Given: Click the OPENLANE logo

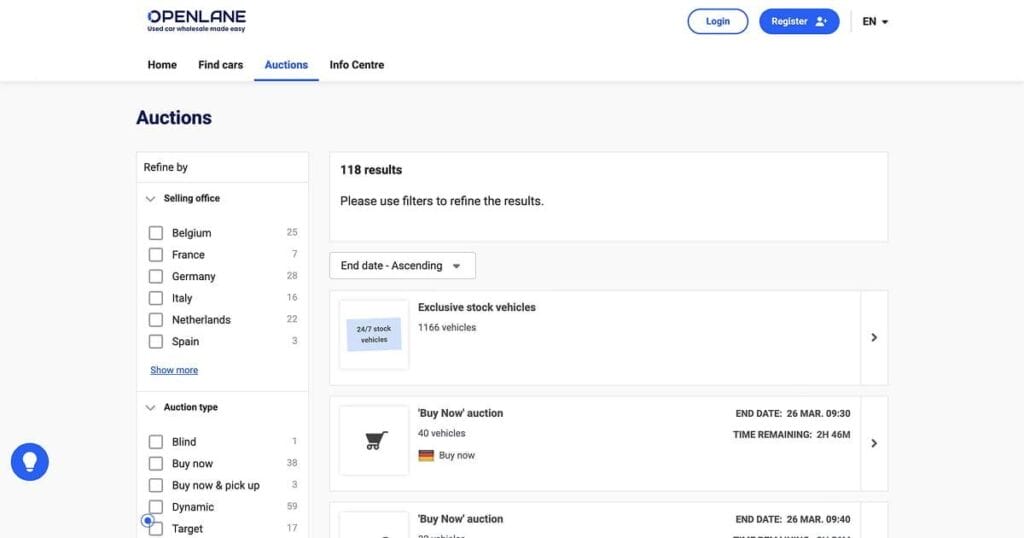Looking at the screenshot, I should click(196, 21).
